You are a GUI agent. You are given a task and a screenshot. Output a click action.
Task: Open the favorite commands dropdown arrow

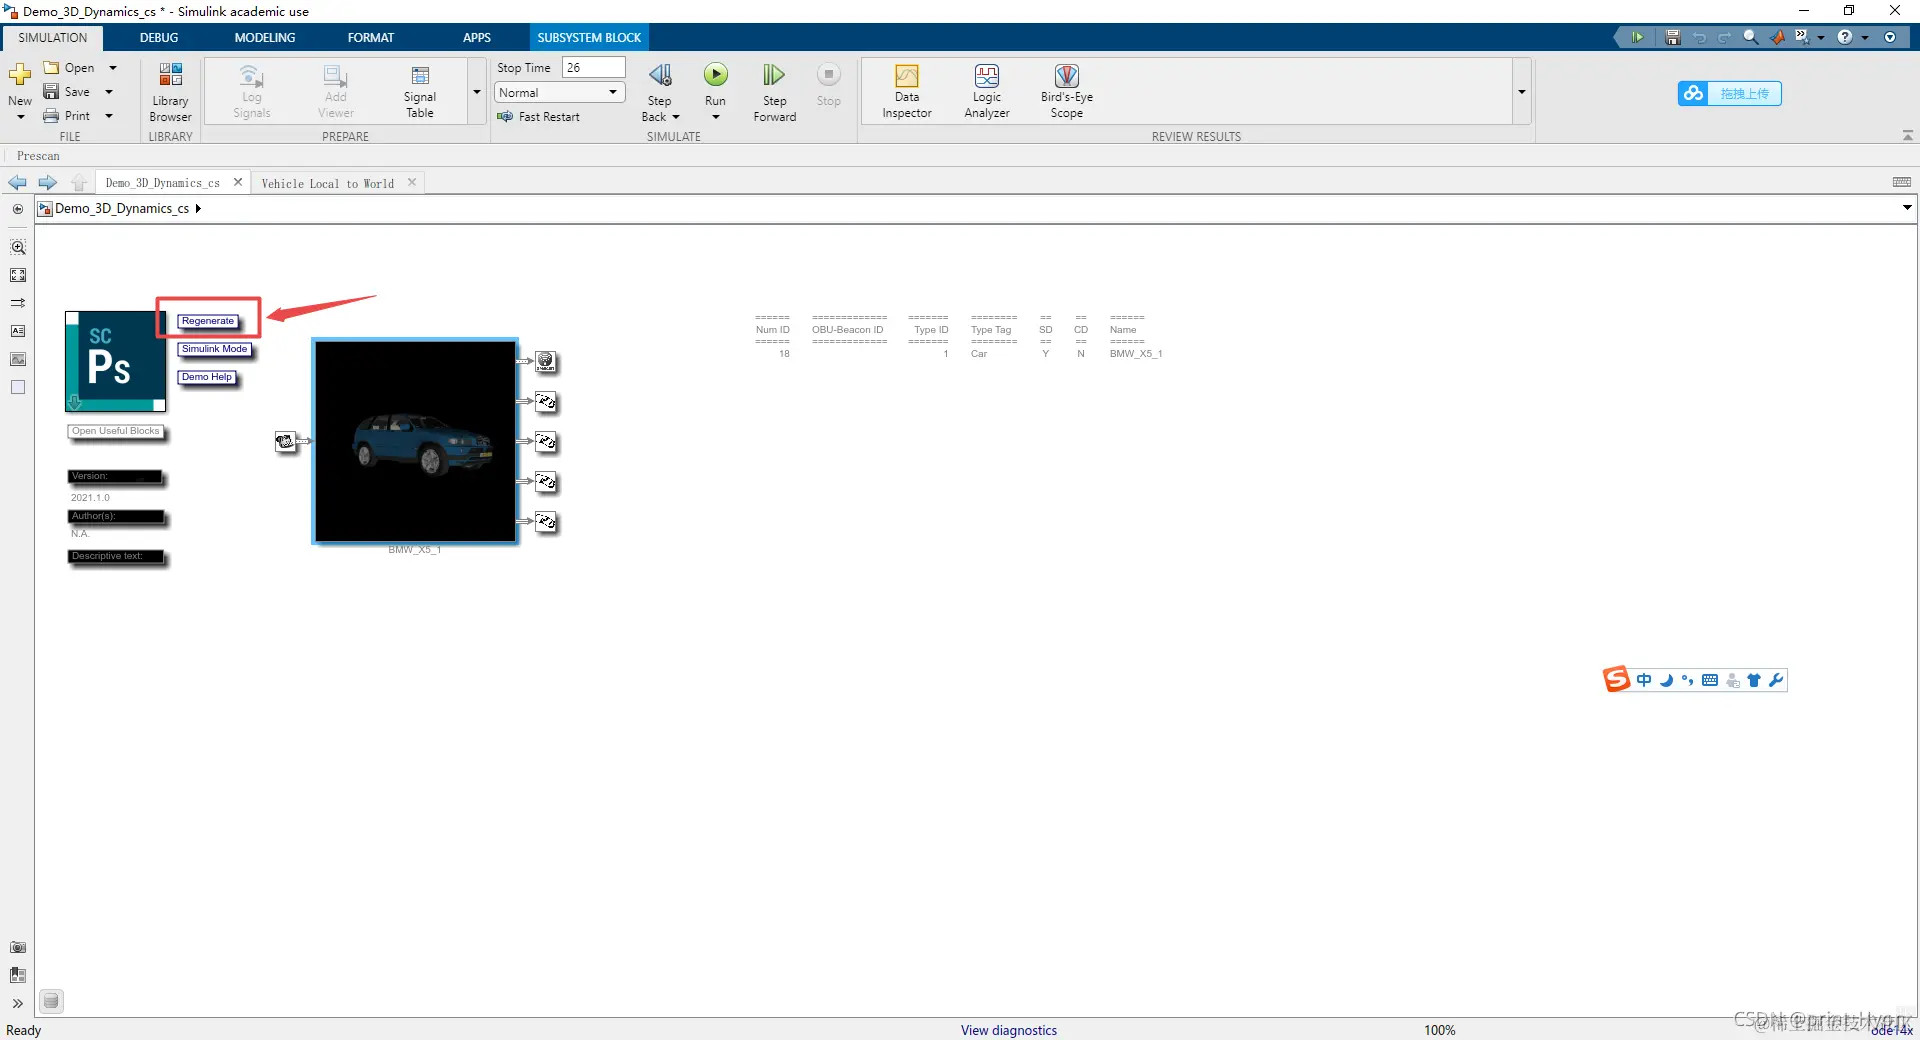coord(1821,38)
